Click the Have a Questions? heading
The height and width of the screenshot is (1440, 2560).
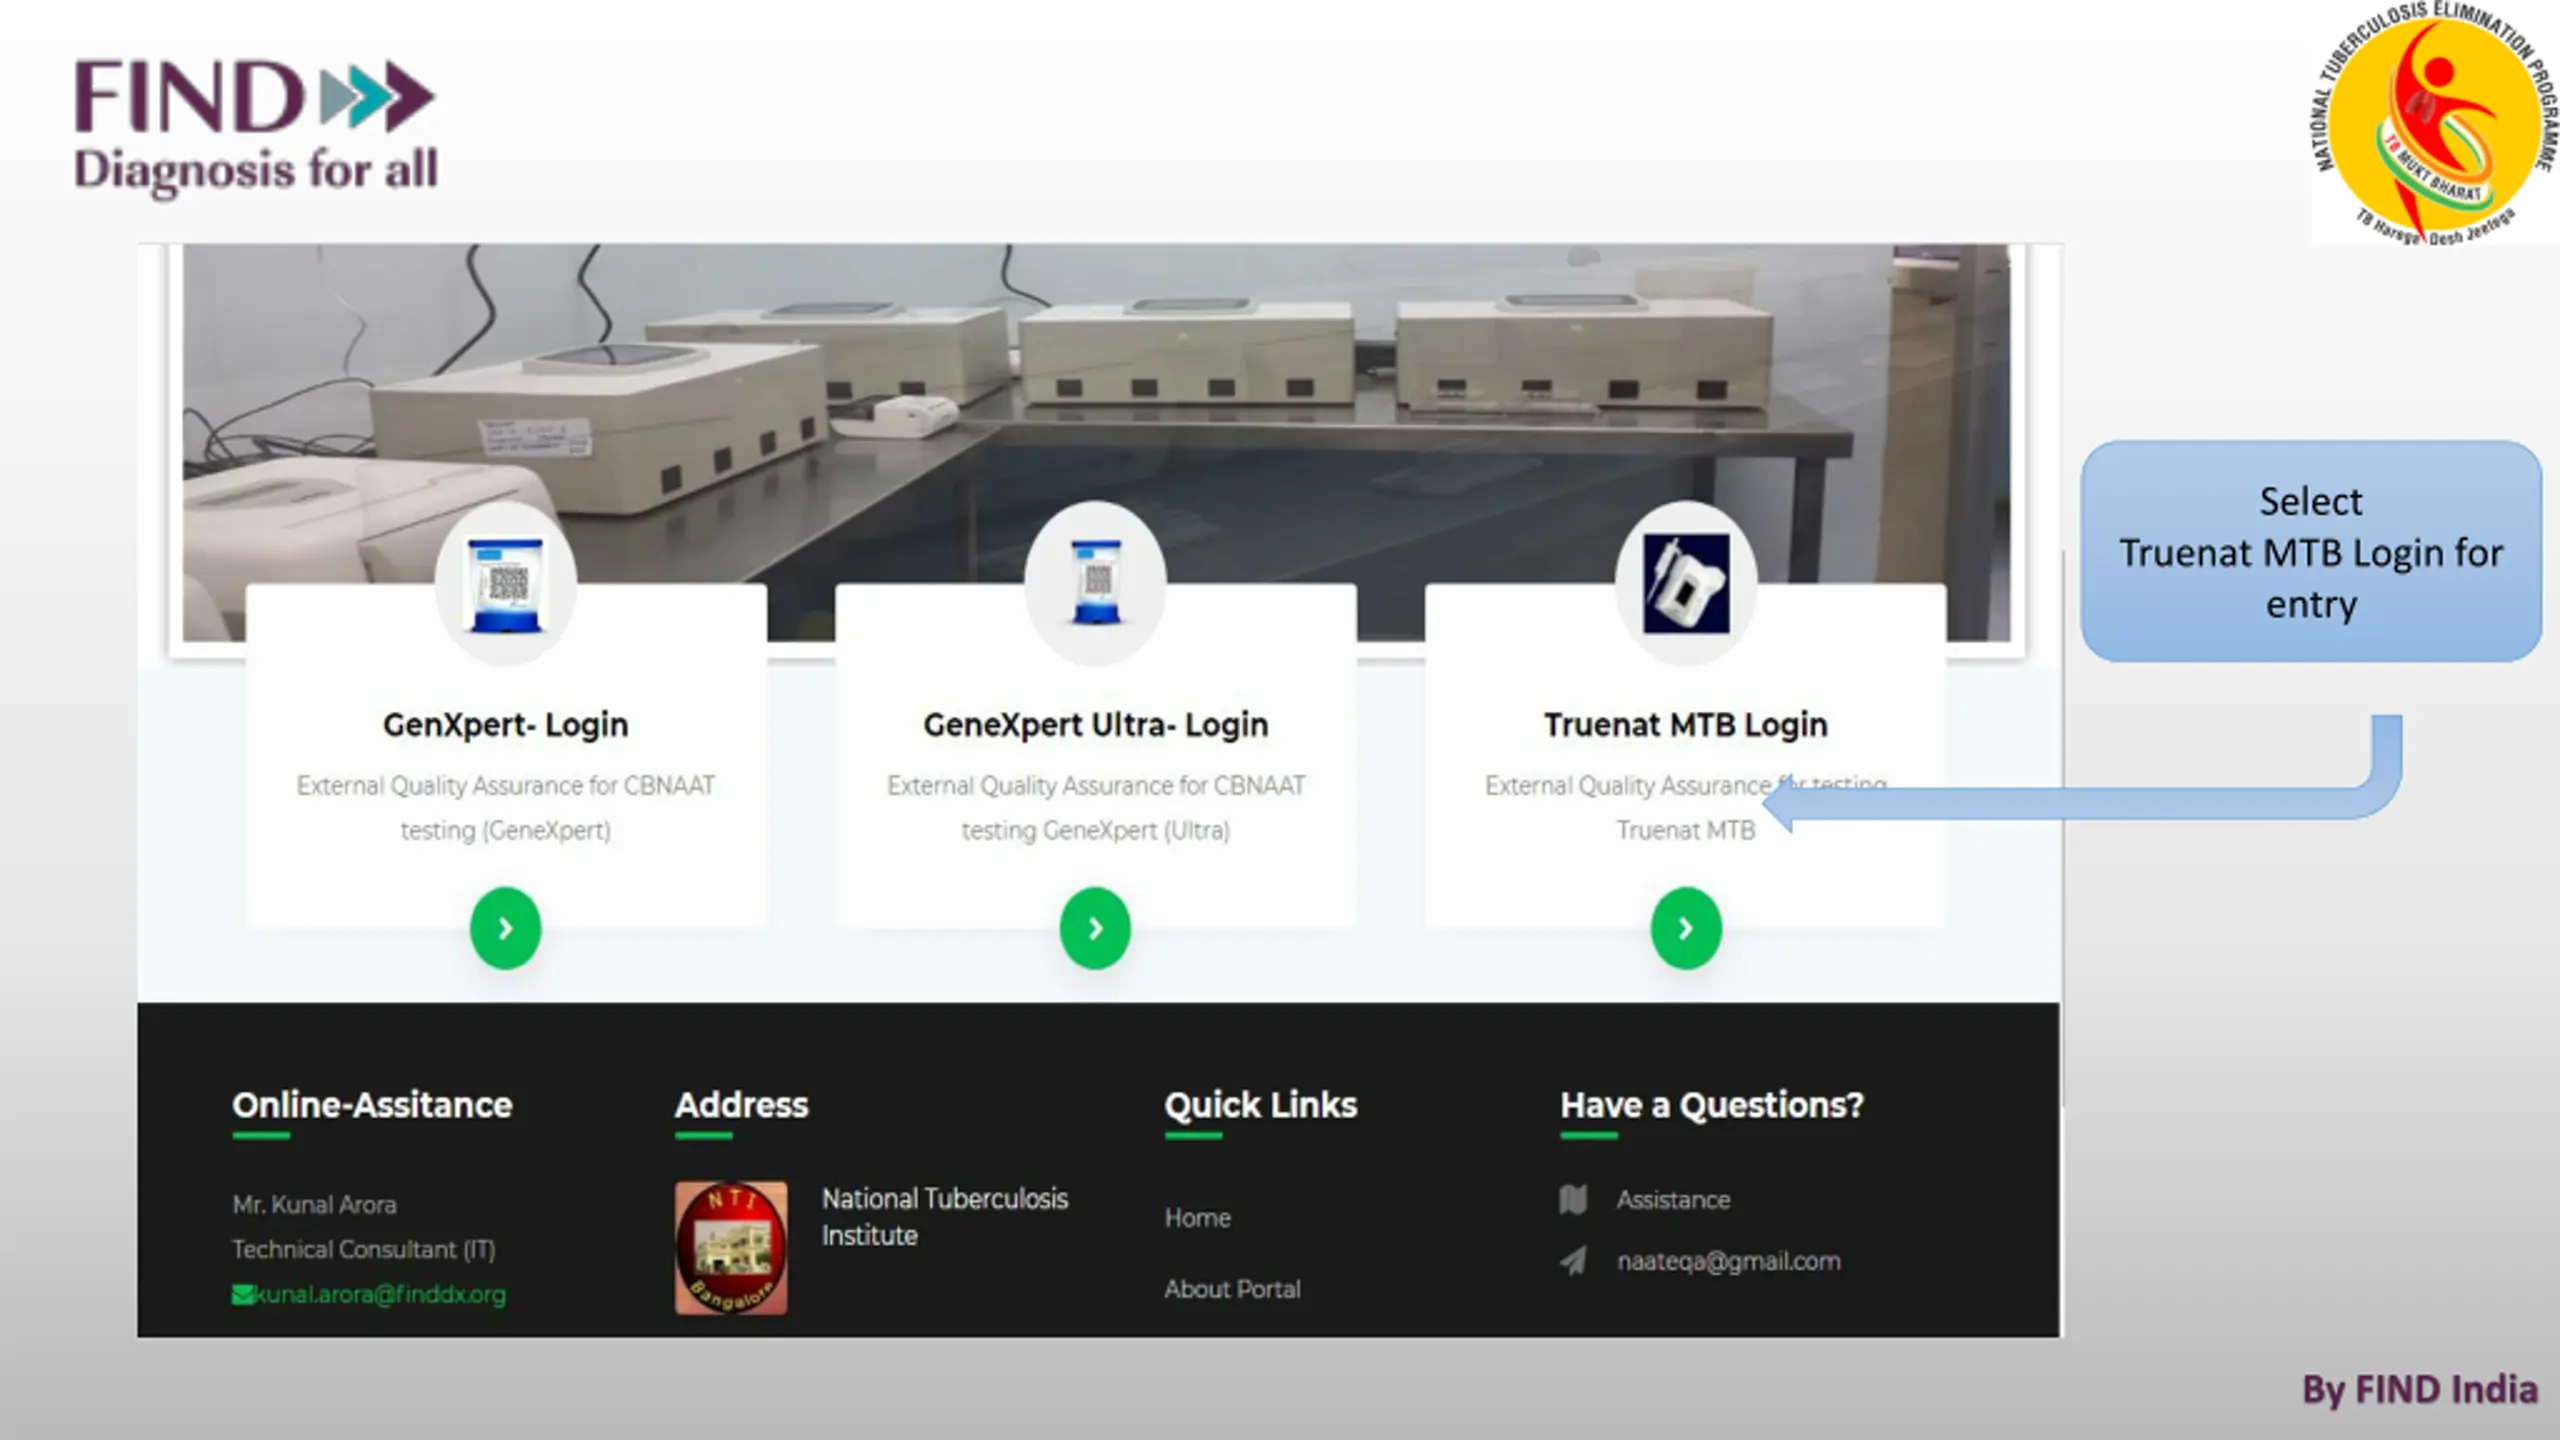[1712, 1105]
